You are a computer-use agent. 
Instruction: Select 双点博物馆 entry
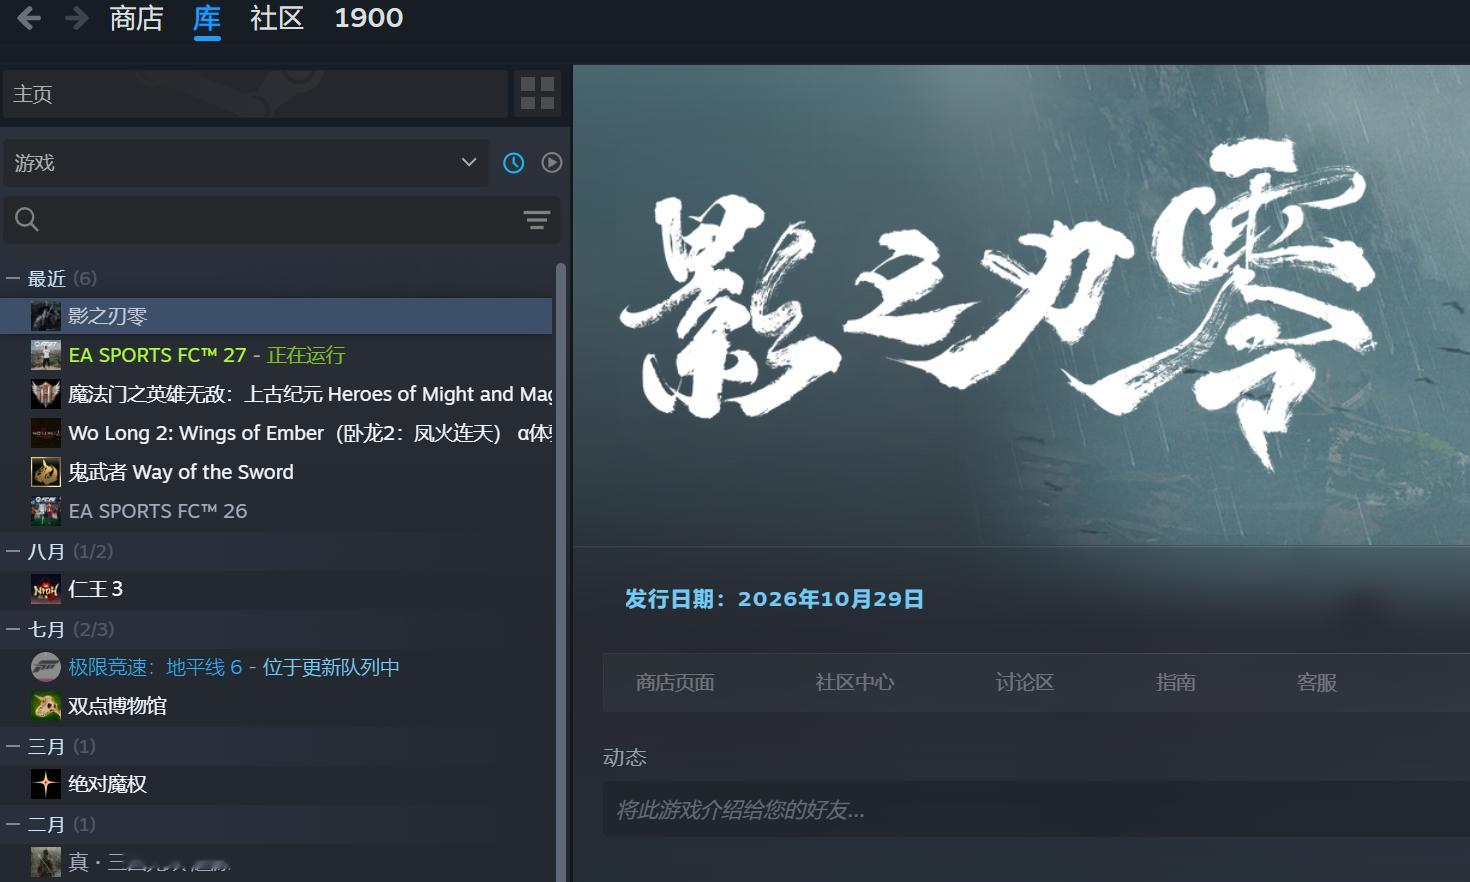276,706
